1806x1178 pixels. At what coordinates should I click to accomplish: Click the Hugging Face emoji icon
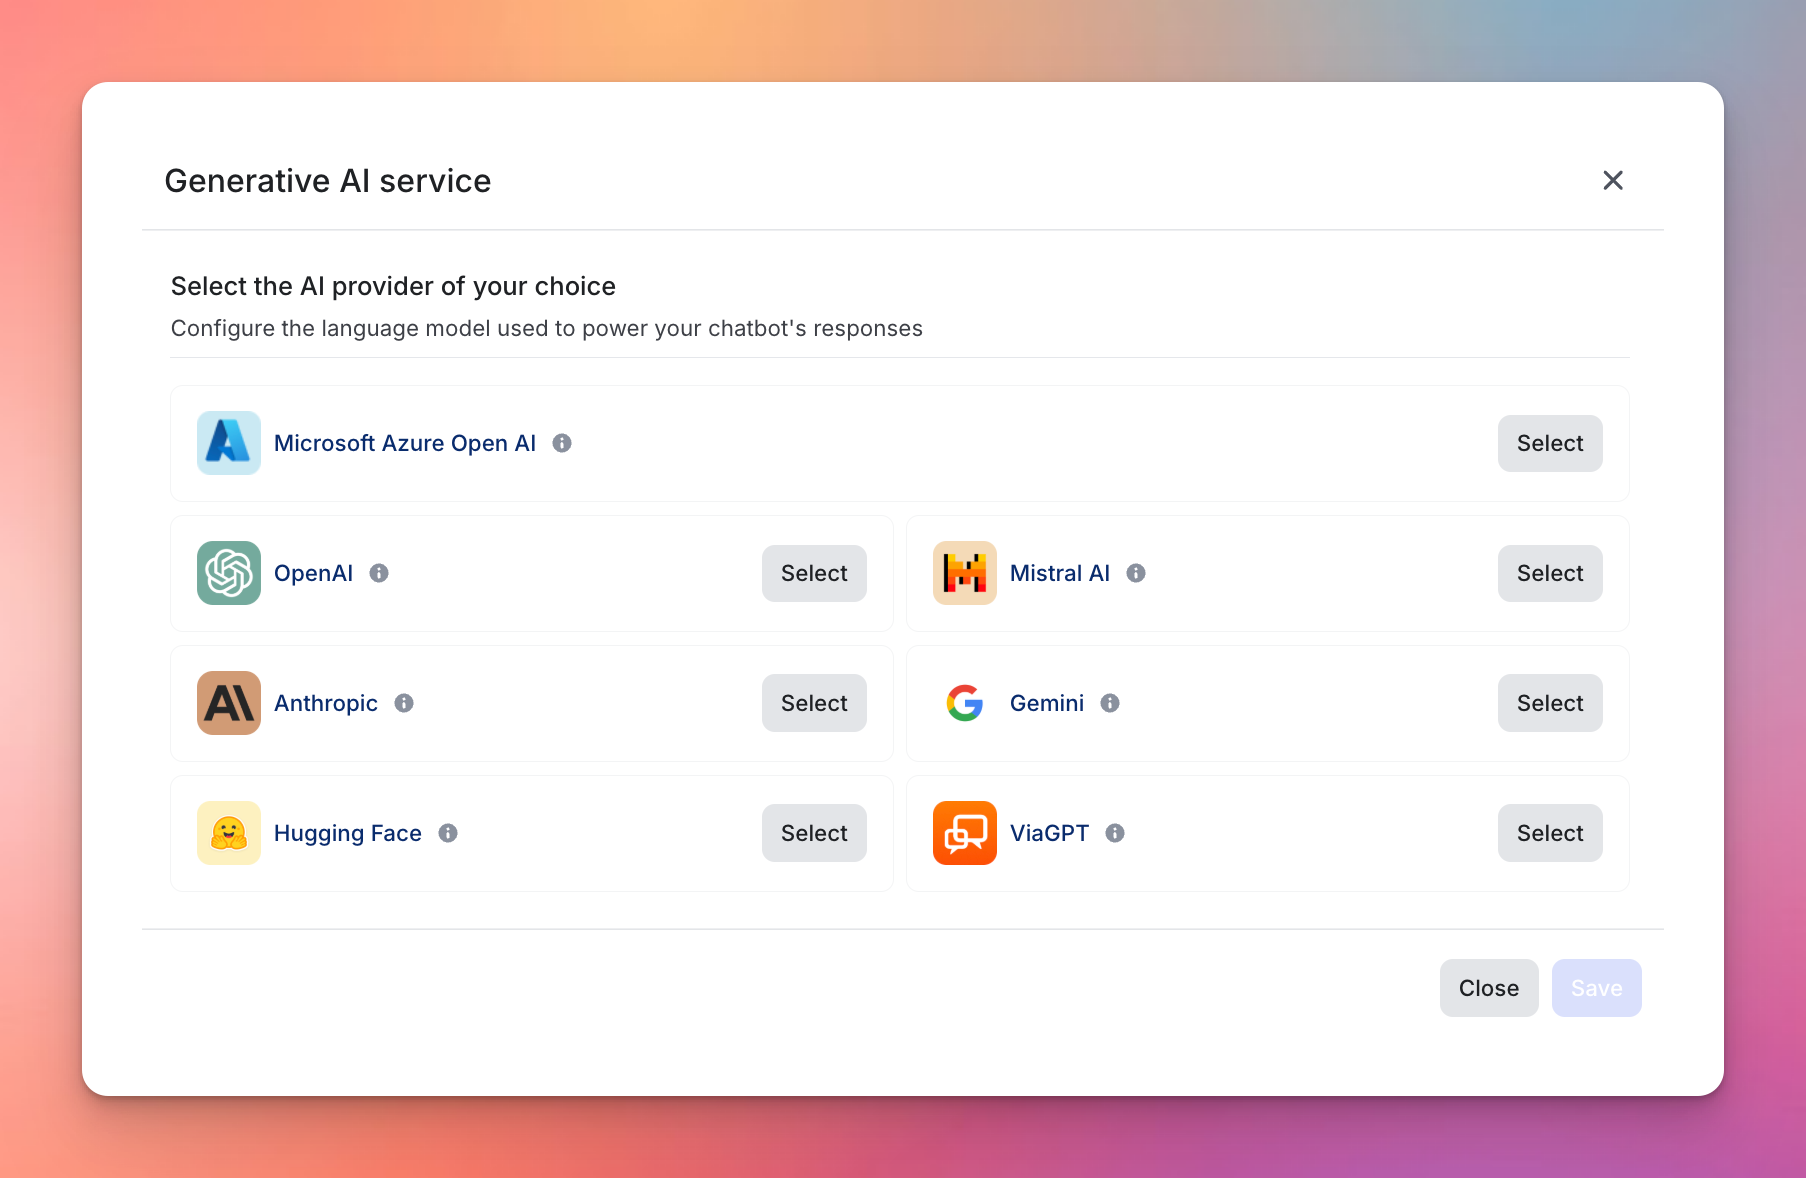[x=229, y=833]
